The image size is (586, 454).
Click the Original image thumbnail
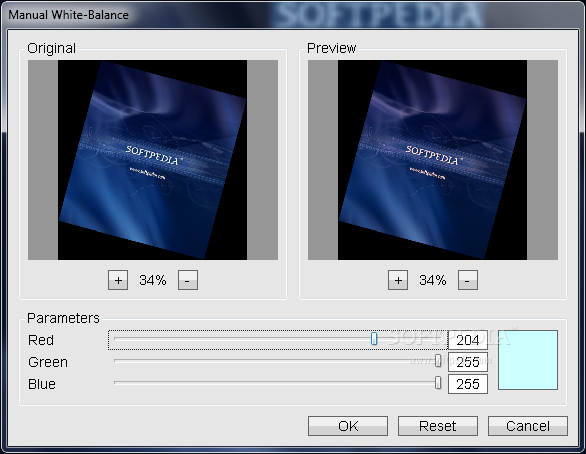(x=153, y=160)
